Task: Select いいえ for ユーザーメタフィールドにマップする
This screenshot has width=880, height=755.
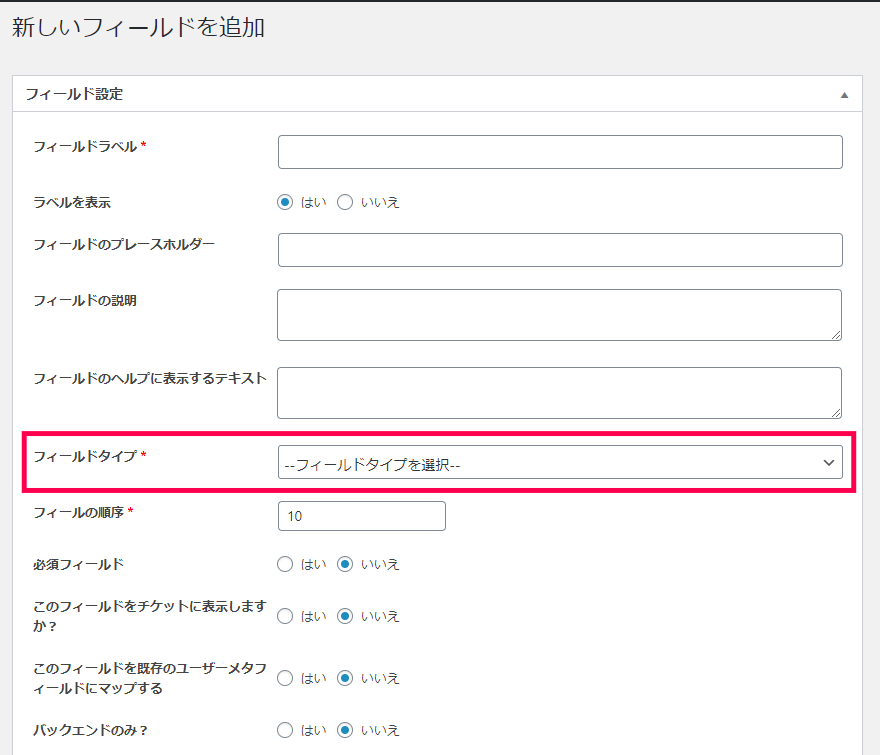Action: [345, 678]
